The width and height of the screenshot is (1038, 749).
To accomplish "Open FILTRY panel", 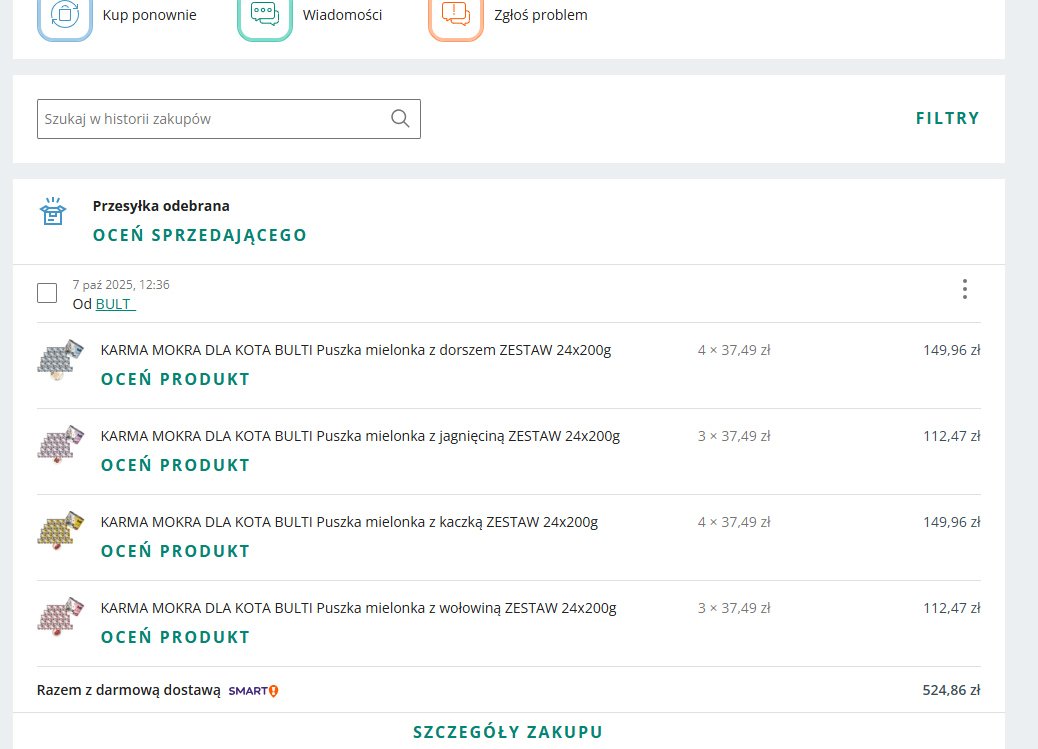I will coord(947,119).
